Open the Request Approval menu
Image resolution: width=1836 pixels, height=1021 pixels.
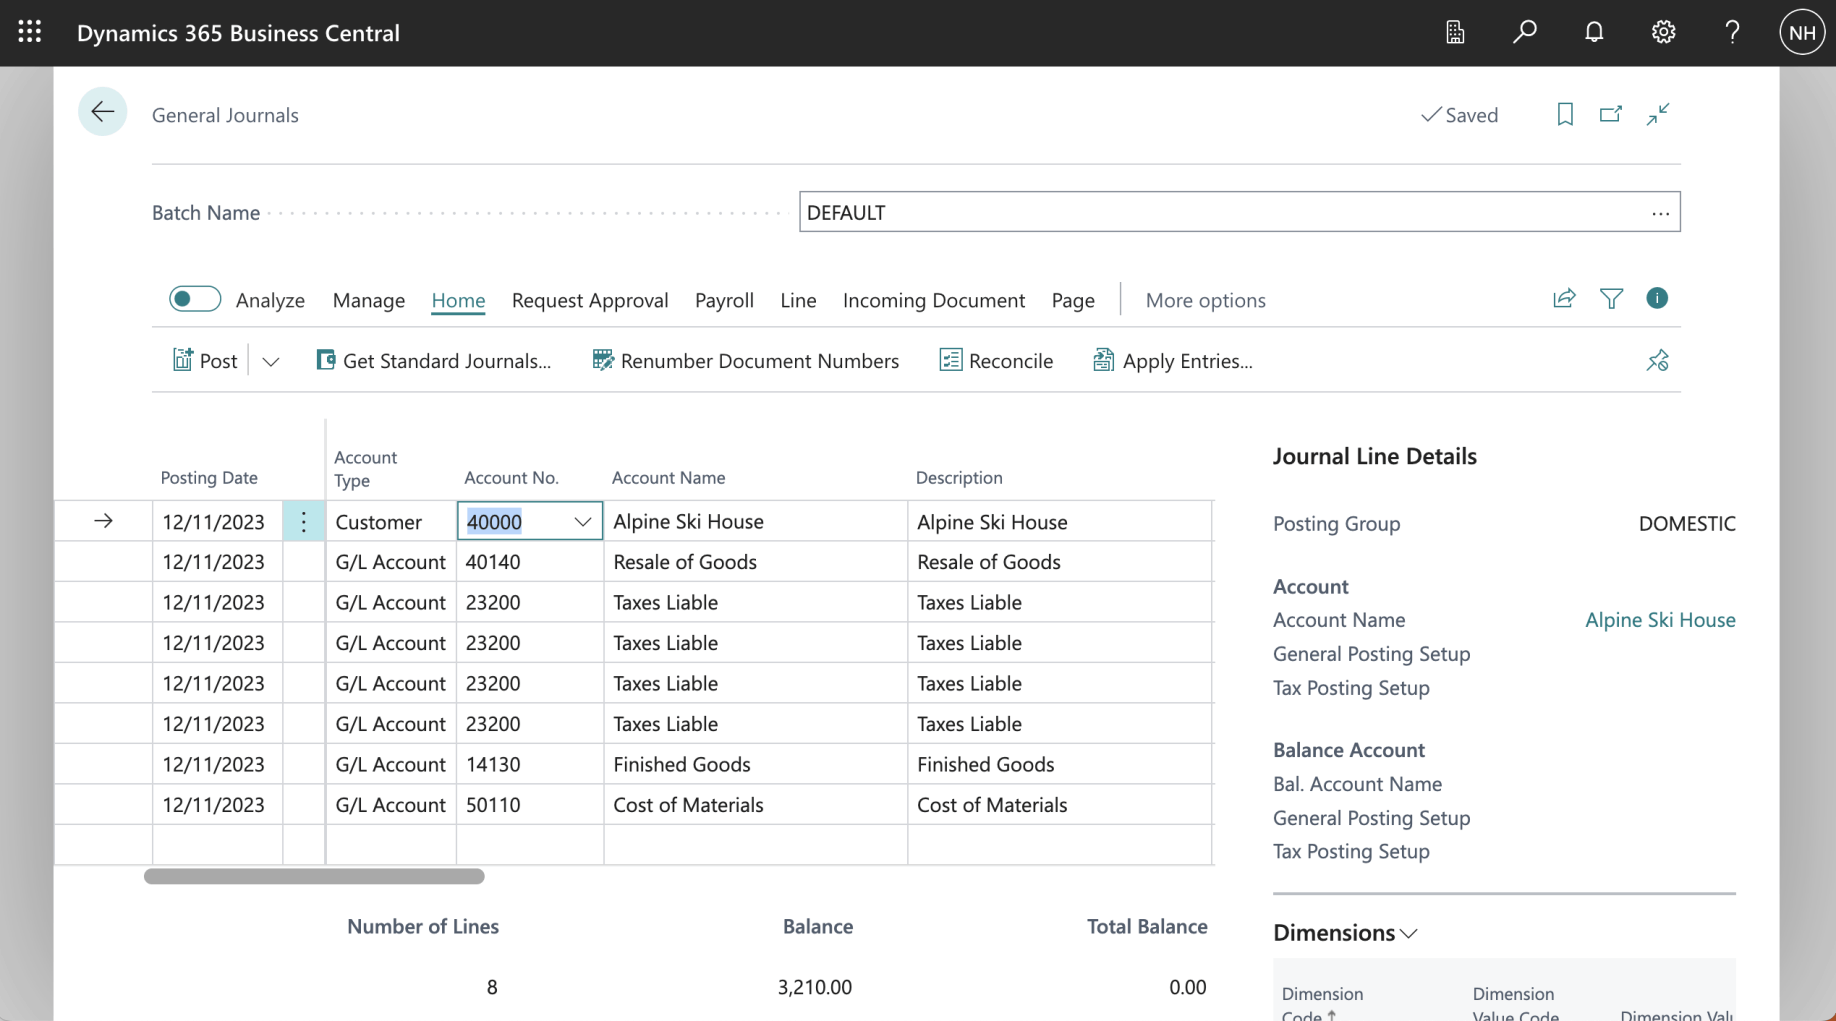(x=589, y=300)
